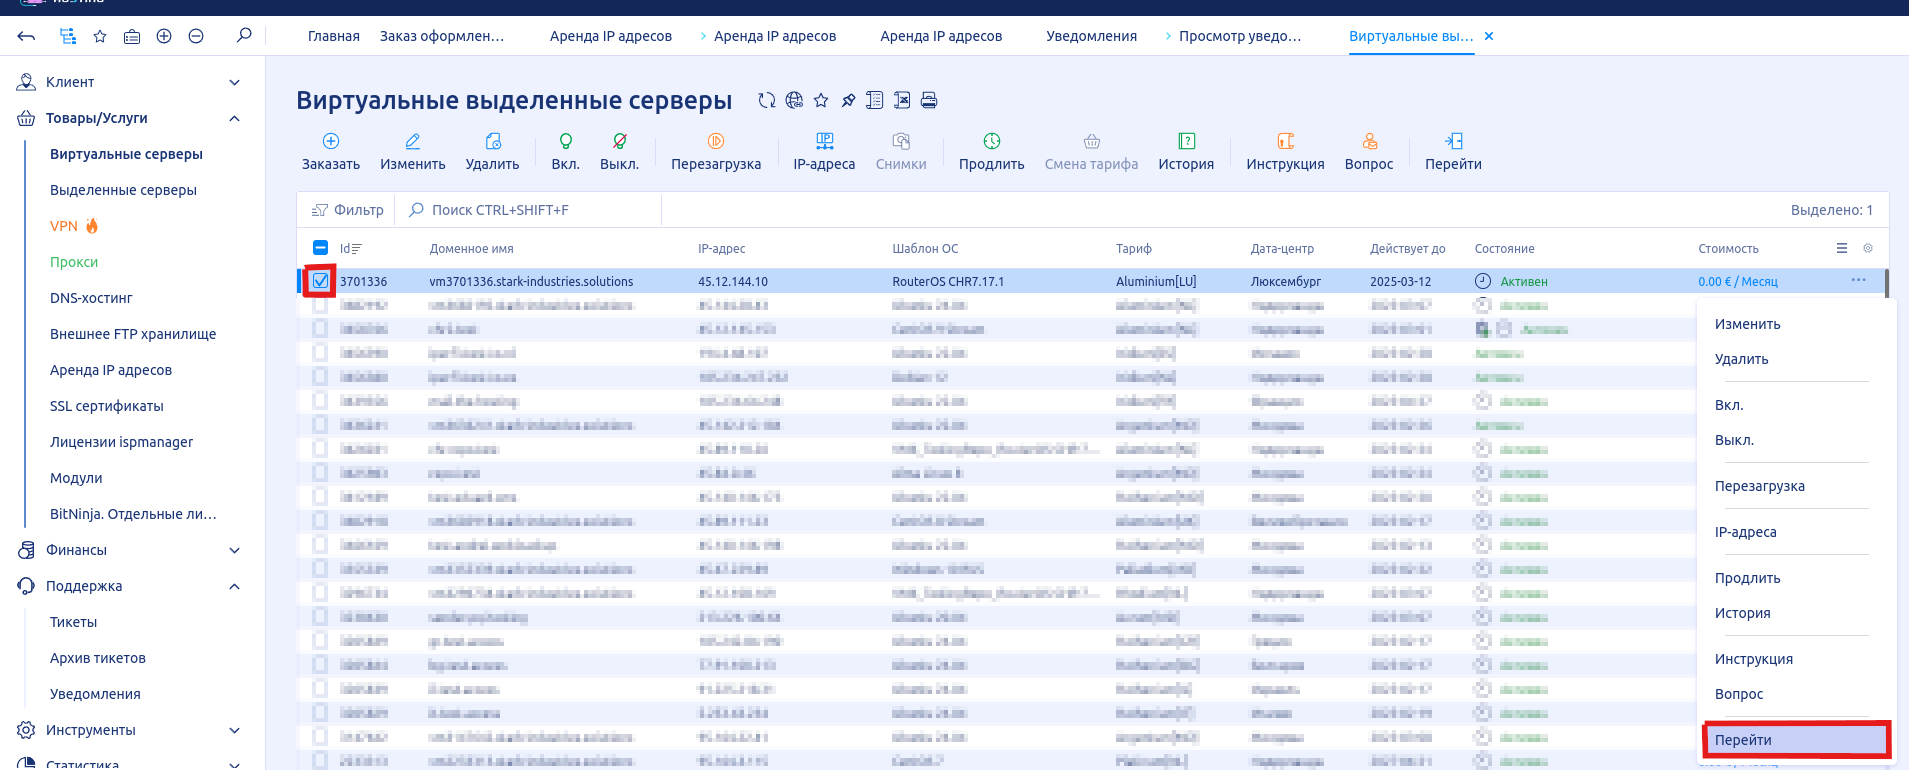1909x770 pixels.
Task: Sort table by the Id column
Action: click(x=350, y=249)
